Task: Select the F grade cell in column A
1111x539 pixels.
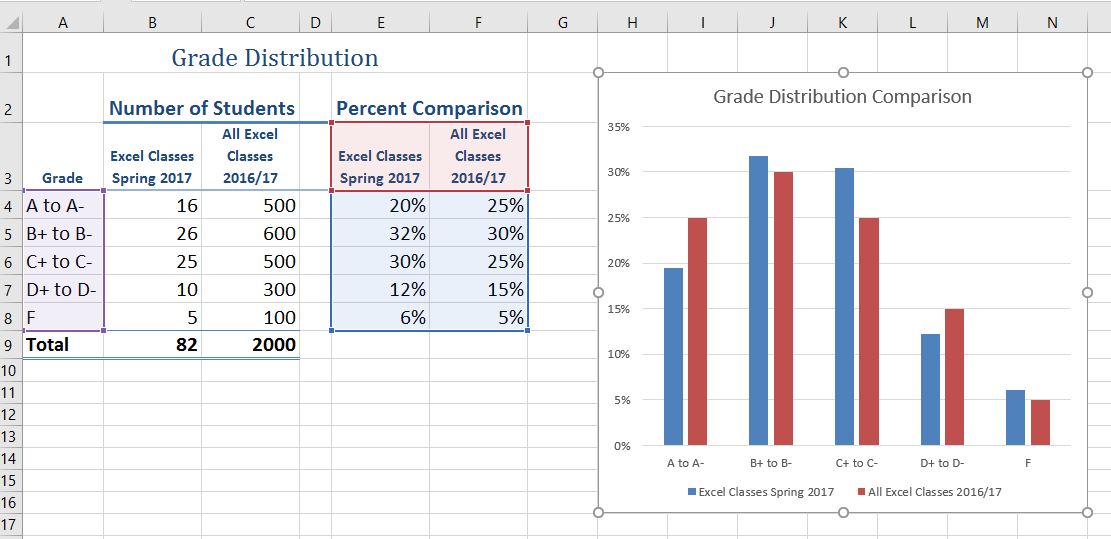Action: [x=63, y=317]
